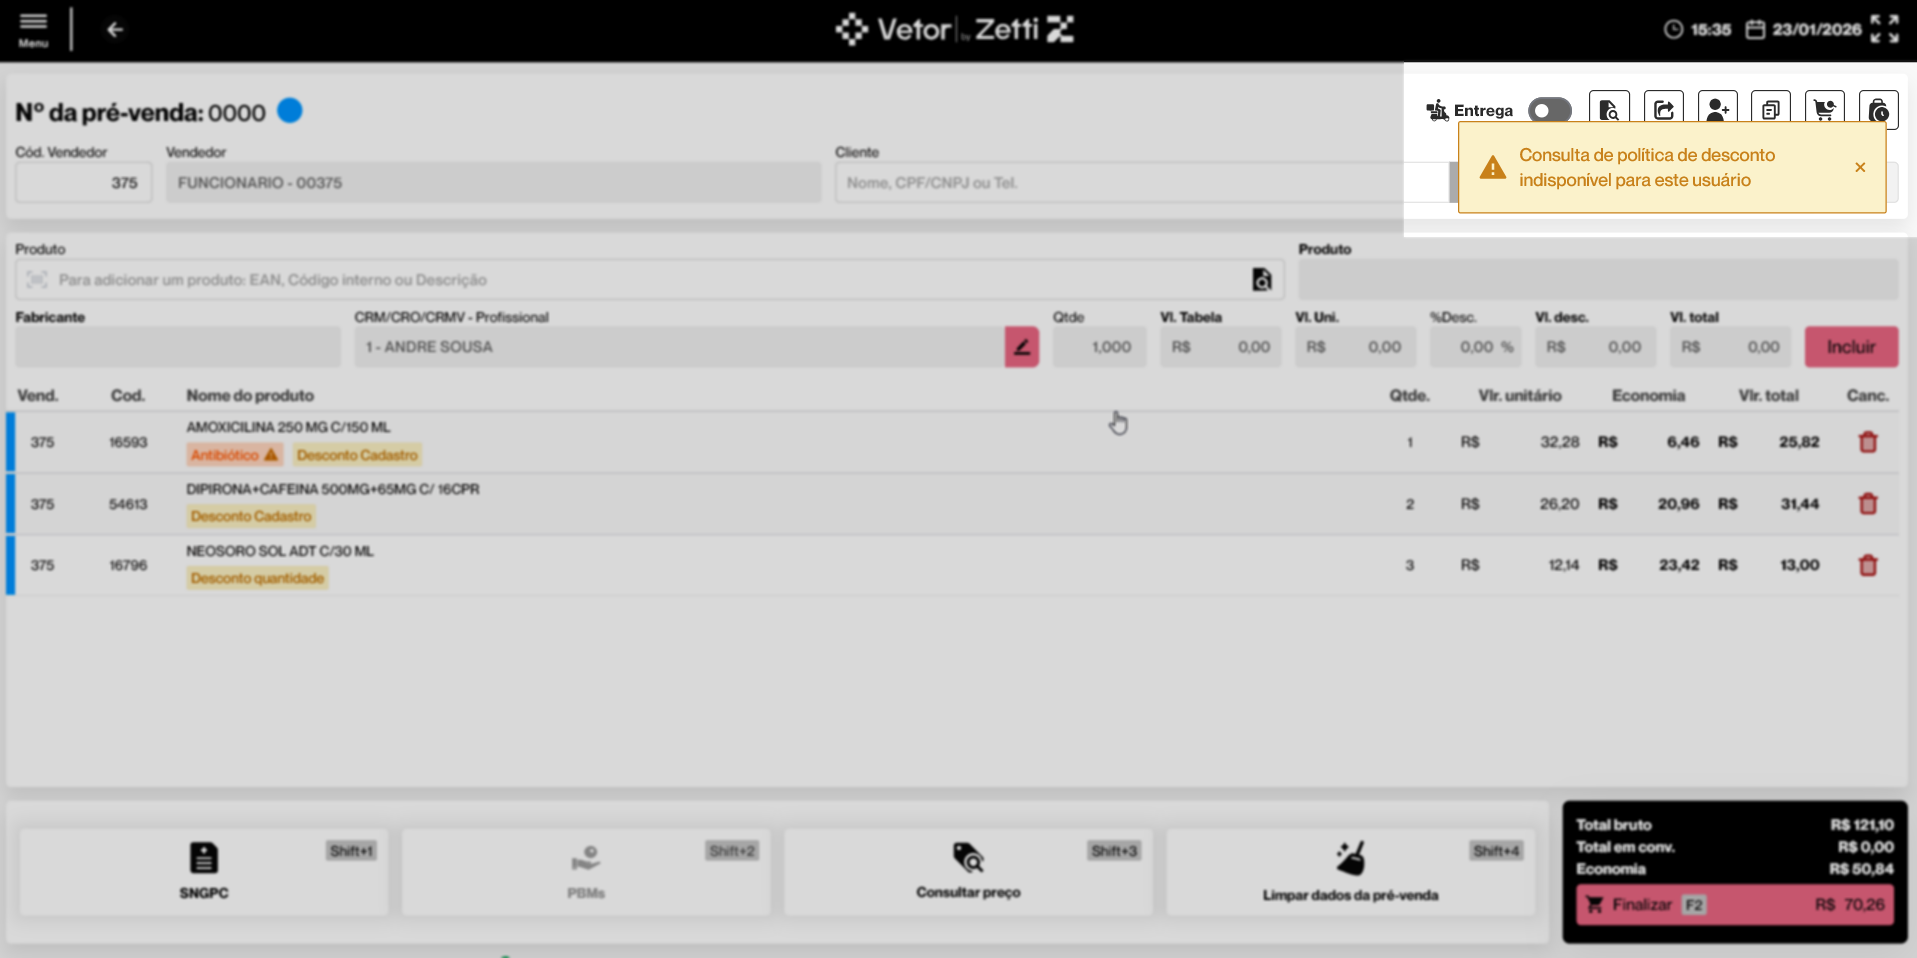Screen dimensions: 1917x958
Task: Open the SNGPC shortcut
Action: pyautogui.click(x=204, y=871)
